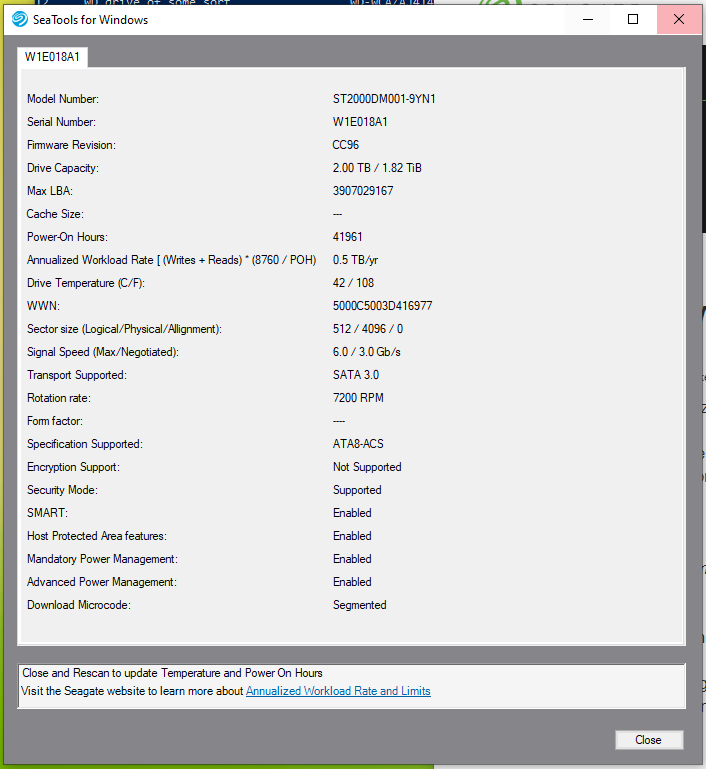Click the 7200 RPM rotation rate value
This screenshot has width=706, height=769.
(x=358, y=398)
